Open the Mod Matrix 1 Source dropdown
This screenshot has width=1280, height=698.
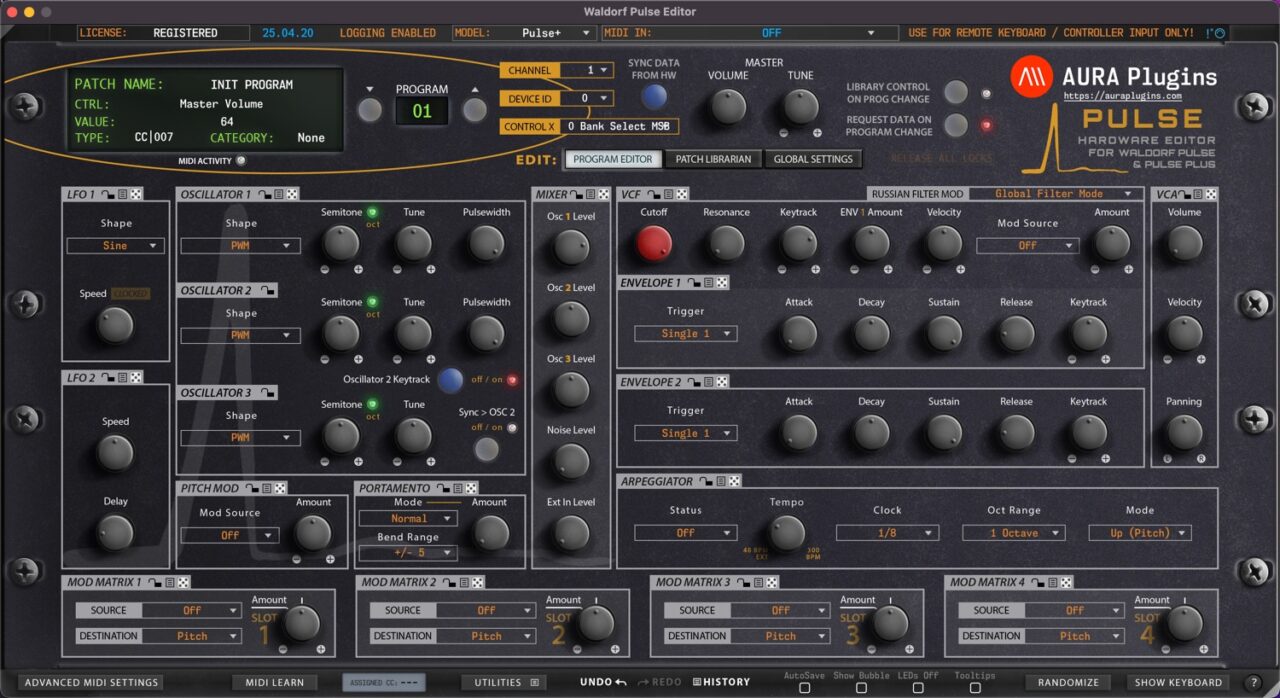pos(192,610)
